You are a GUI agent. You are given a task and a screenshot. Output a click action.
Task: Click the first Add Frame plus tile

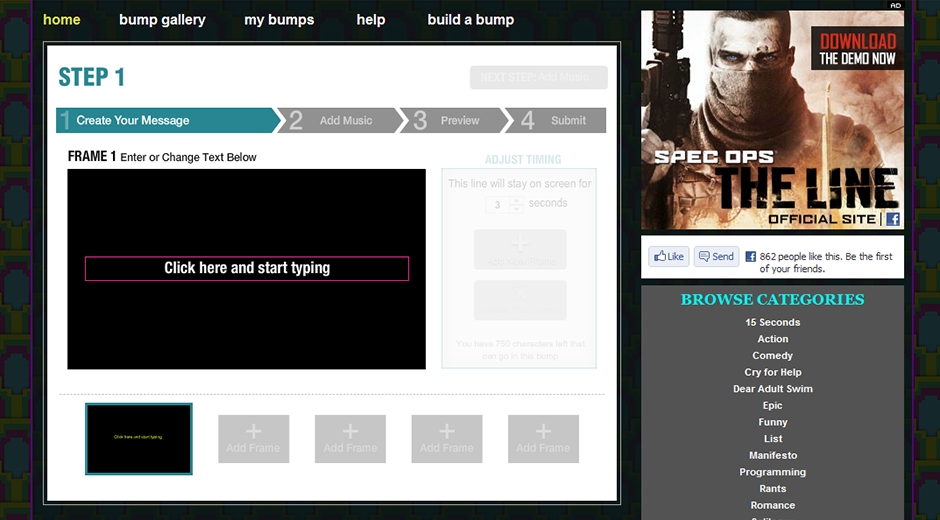[254, 439]
